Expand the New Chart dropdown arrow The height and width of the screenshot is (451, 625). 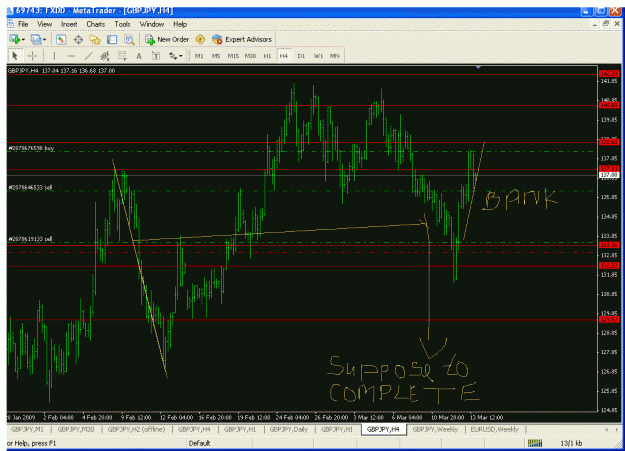pyautogui.click(x=24, y=40)
